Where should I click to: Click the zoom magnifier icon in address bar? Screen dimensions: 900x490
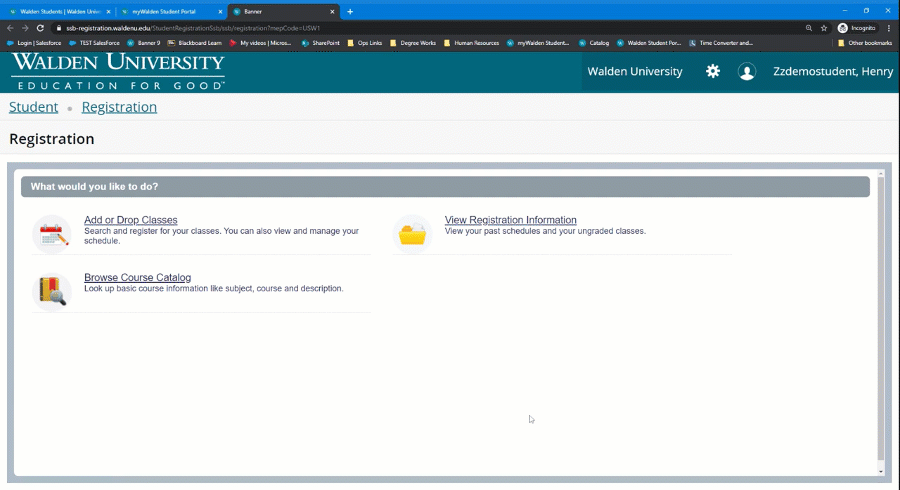point(808,28)
